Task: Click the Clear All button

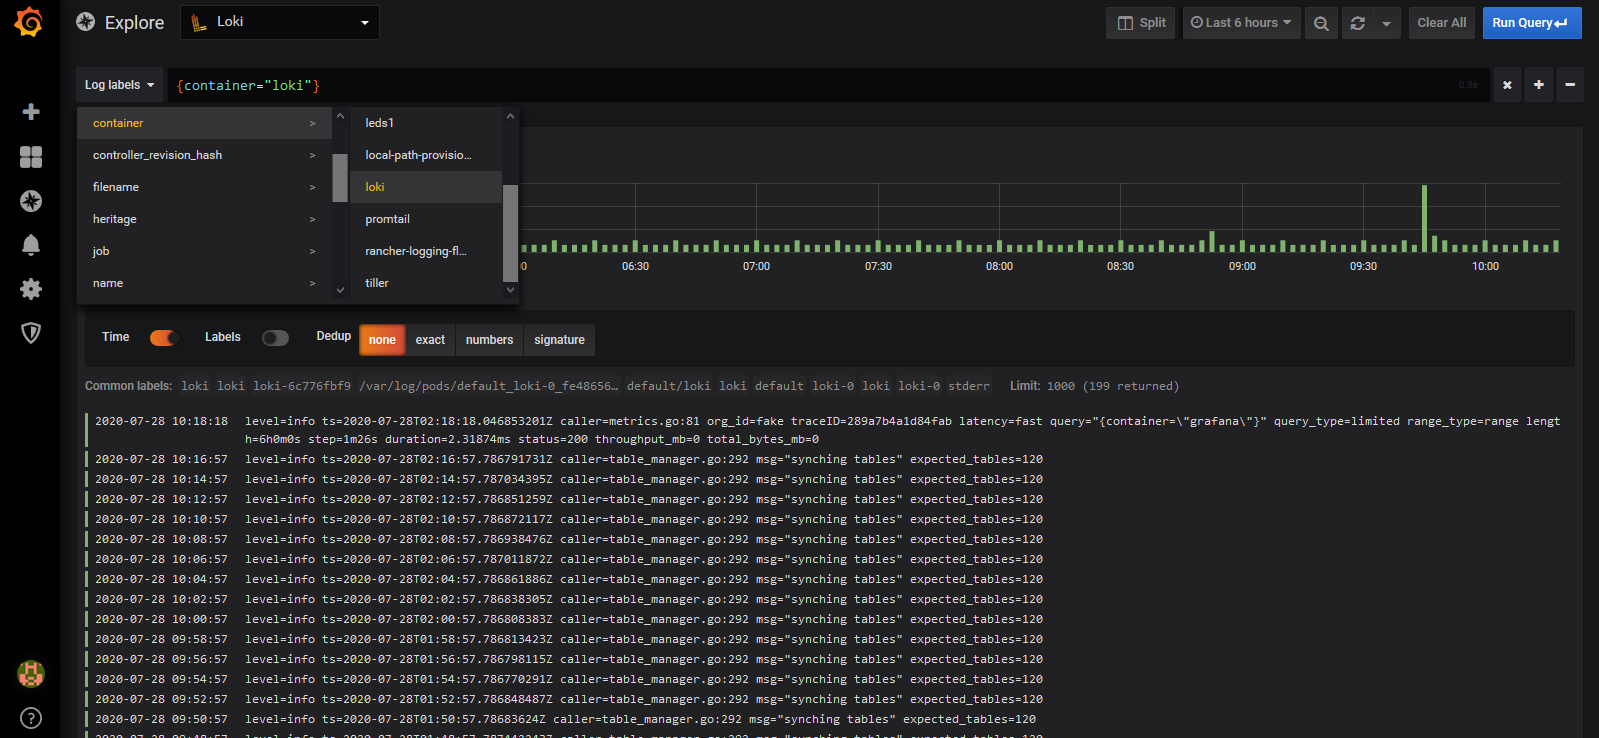Action: [x=1441, y=23]
